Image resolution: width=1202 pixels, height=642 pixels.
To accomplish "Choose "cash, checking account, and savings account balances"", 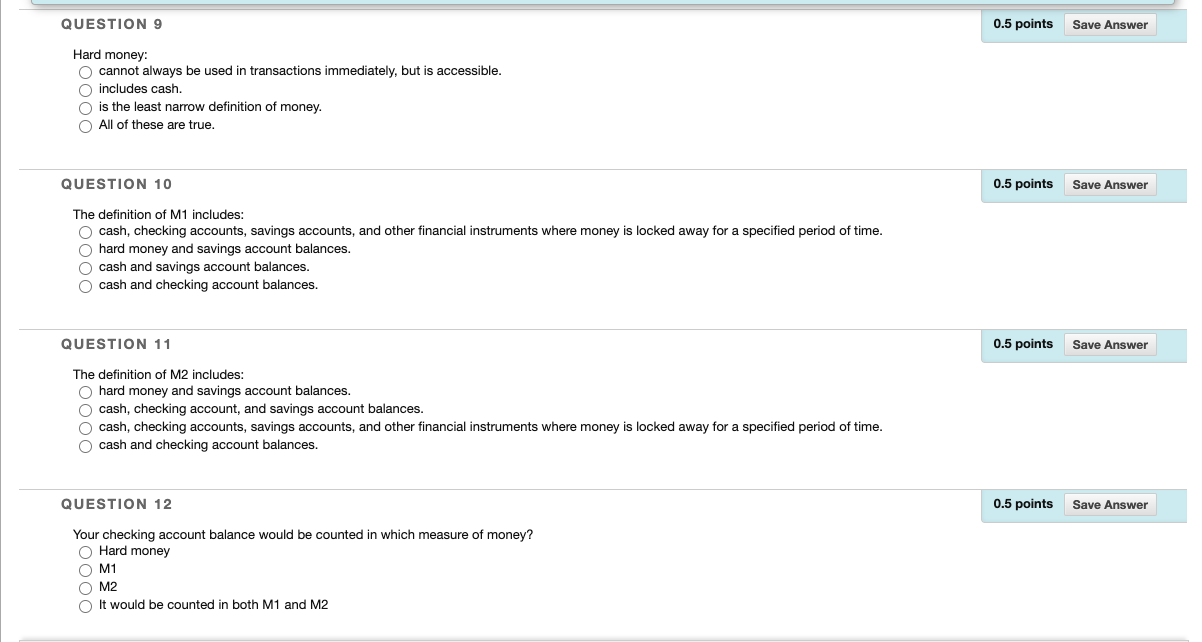I will [x=85, y=410].
